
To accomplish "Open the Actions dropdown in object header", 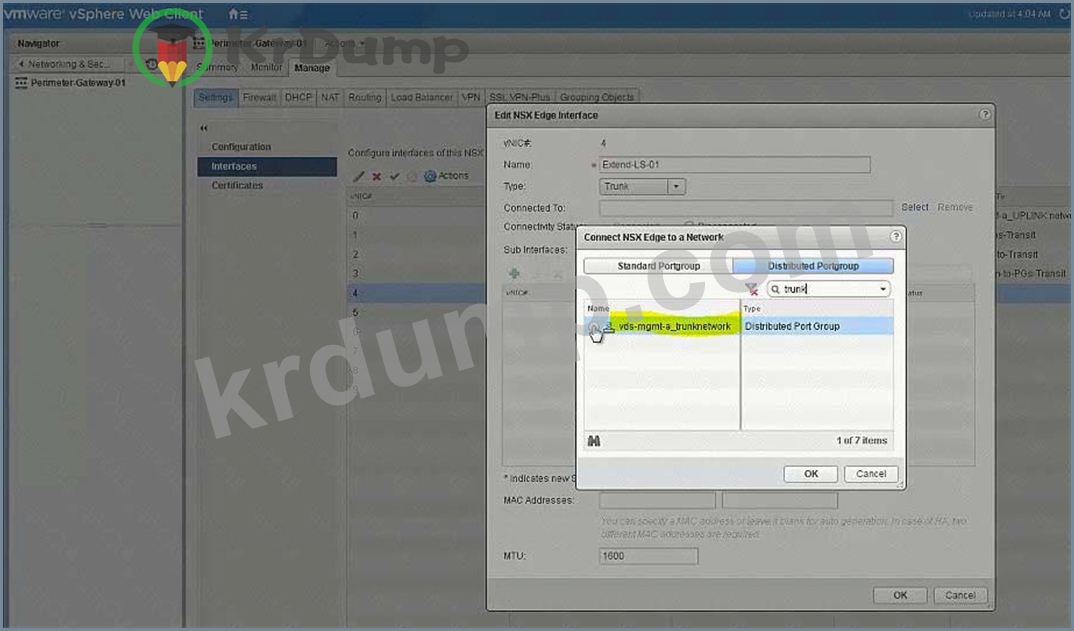I will coord(344,43).
